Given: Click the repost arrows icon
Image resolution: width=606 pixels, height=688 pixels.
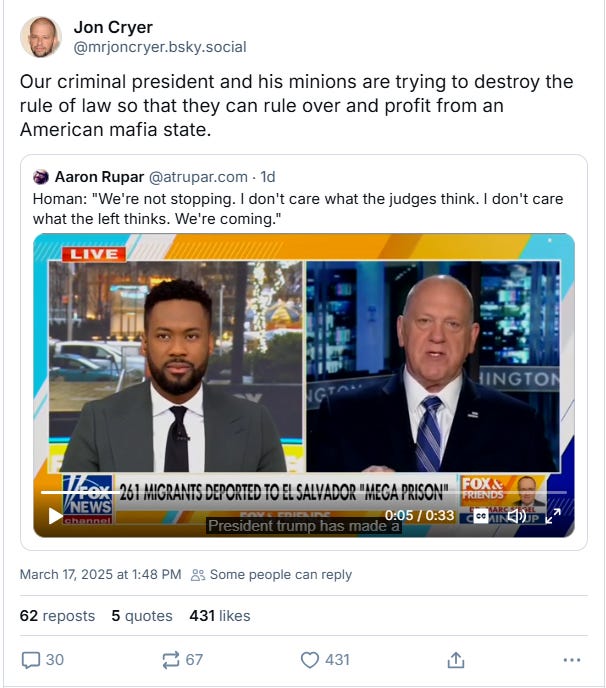Looking at the screenshot, I should [171, 660].
